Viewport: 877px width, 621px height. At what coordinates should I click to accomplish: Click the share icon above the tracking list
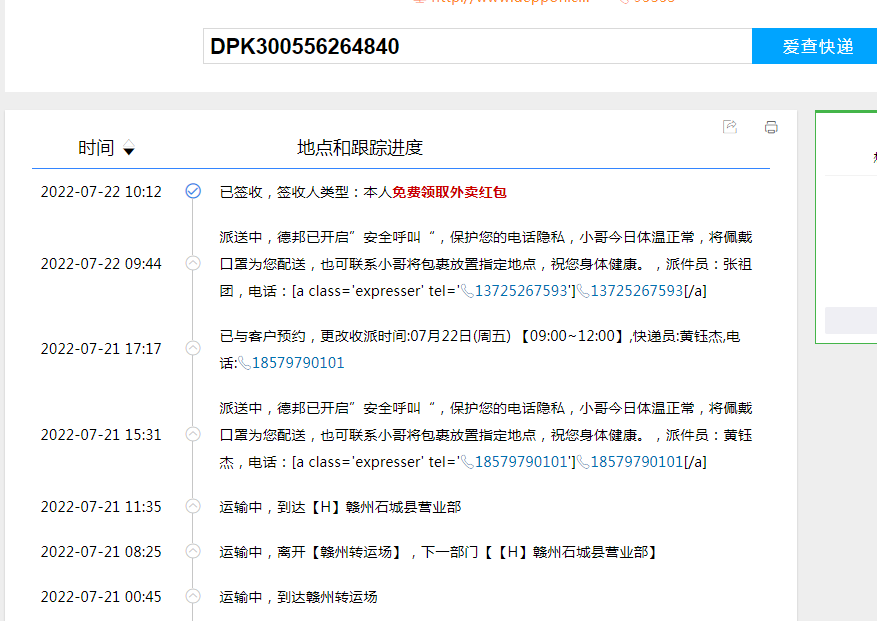coord(730,127)
